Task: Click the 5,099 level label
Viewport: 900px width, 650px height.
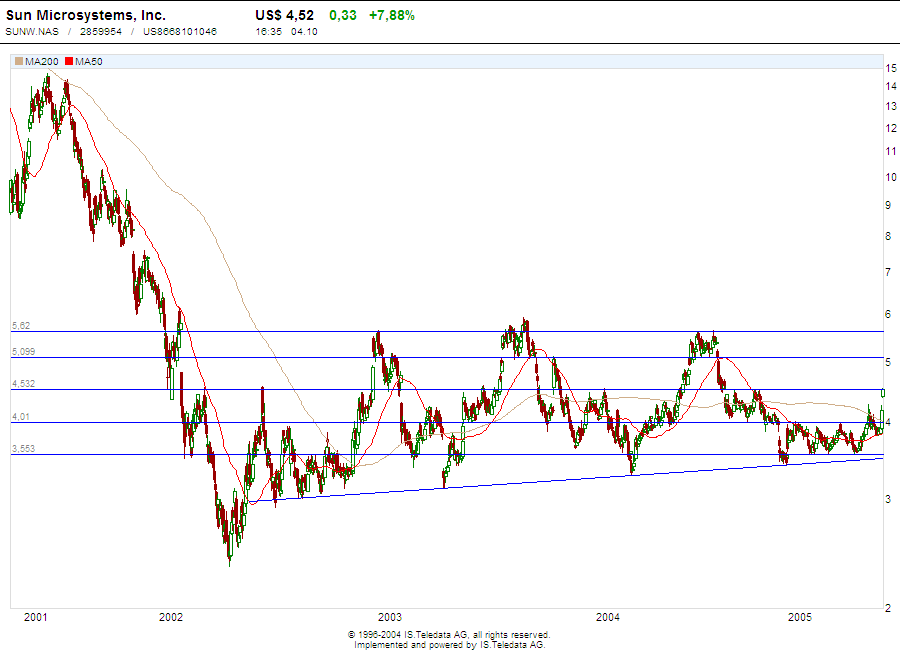Action: pyautogui.click(x=24, y=351)
